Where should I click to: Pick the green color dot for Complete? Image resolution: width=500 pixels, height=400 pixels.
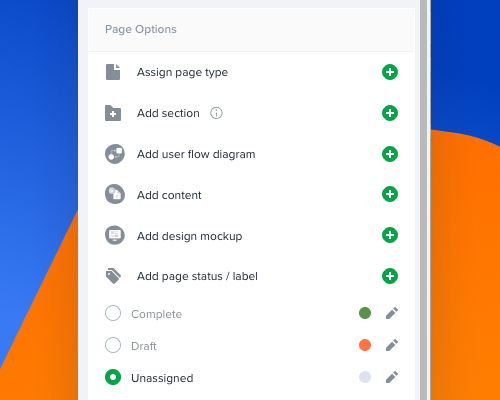(x=365, y=313)
